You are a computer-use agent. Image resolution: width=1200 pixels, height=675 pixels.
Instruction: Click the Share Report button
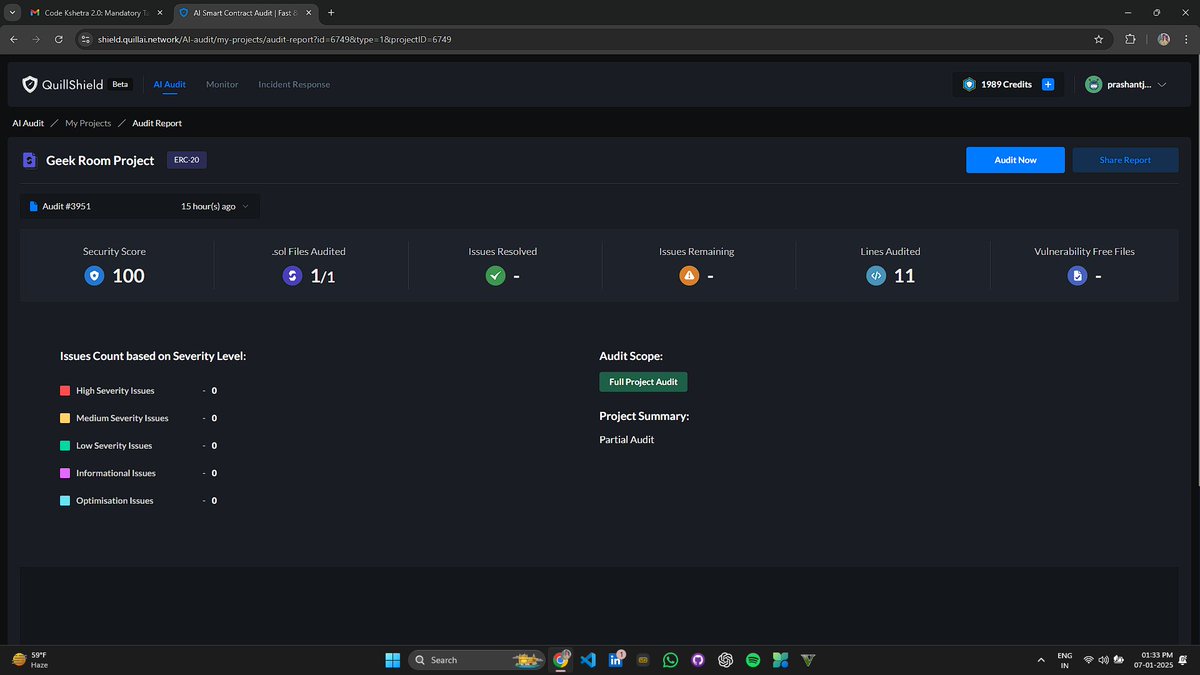coord(1125,160)
